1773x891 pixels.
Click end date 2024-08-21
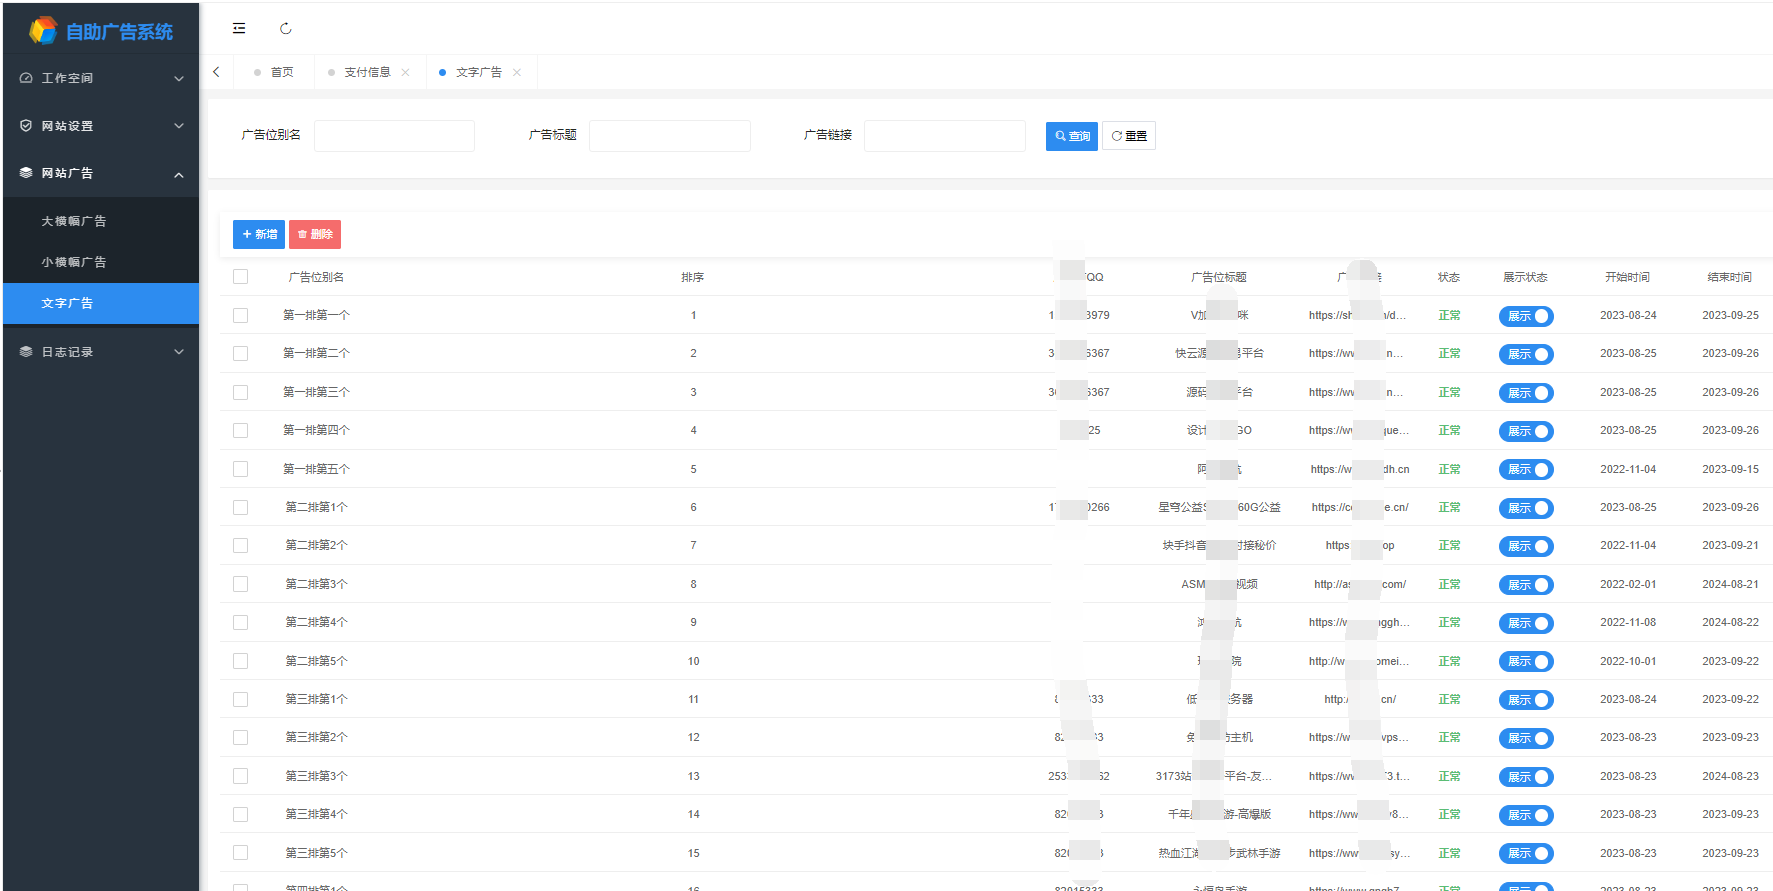(1731, 584)
